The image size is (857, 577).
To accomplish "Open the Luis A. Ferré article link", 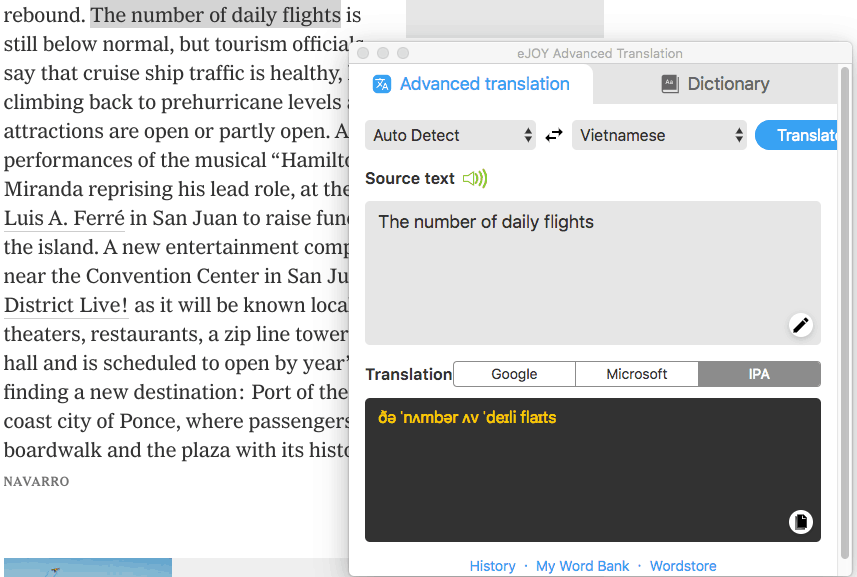I will coord(64,218).
